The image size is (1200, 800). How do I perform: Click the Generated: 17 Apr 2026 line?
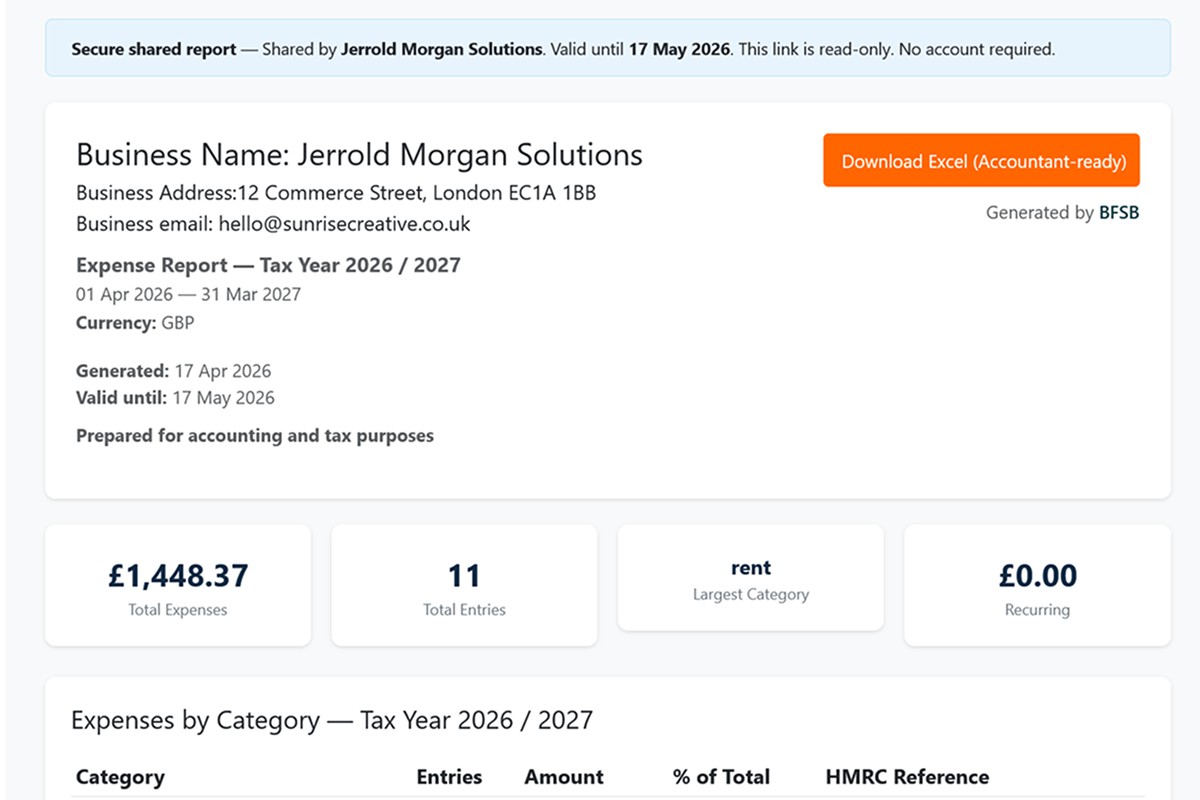[x=173, y=371]
